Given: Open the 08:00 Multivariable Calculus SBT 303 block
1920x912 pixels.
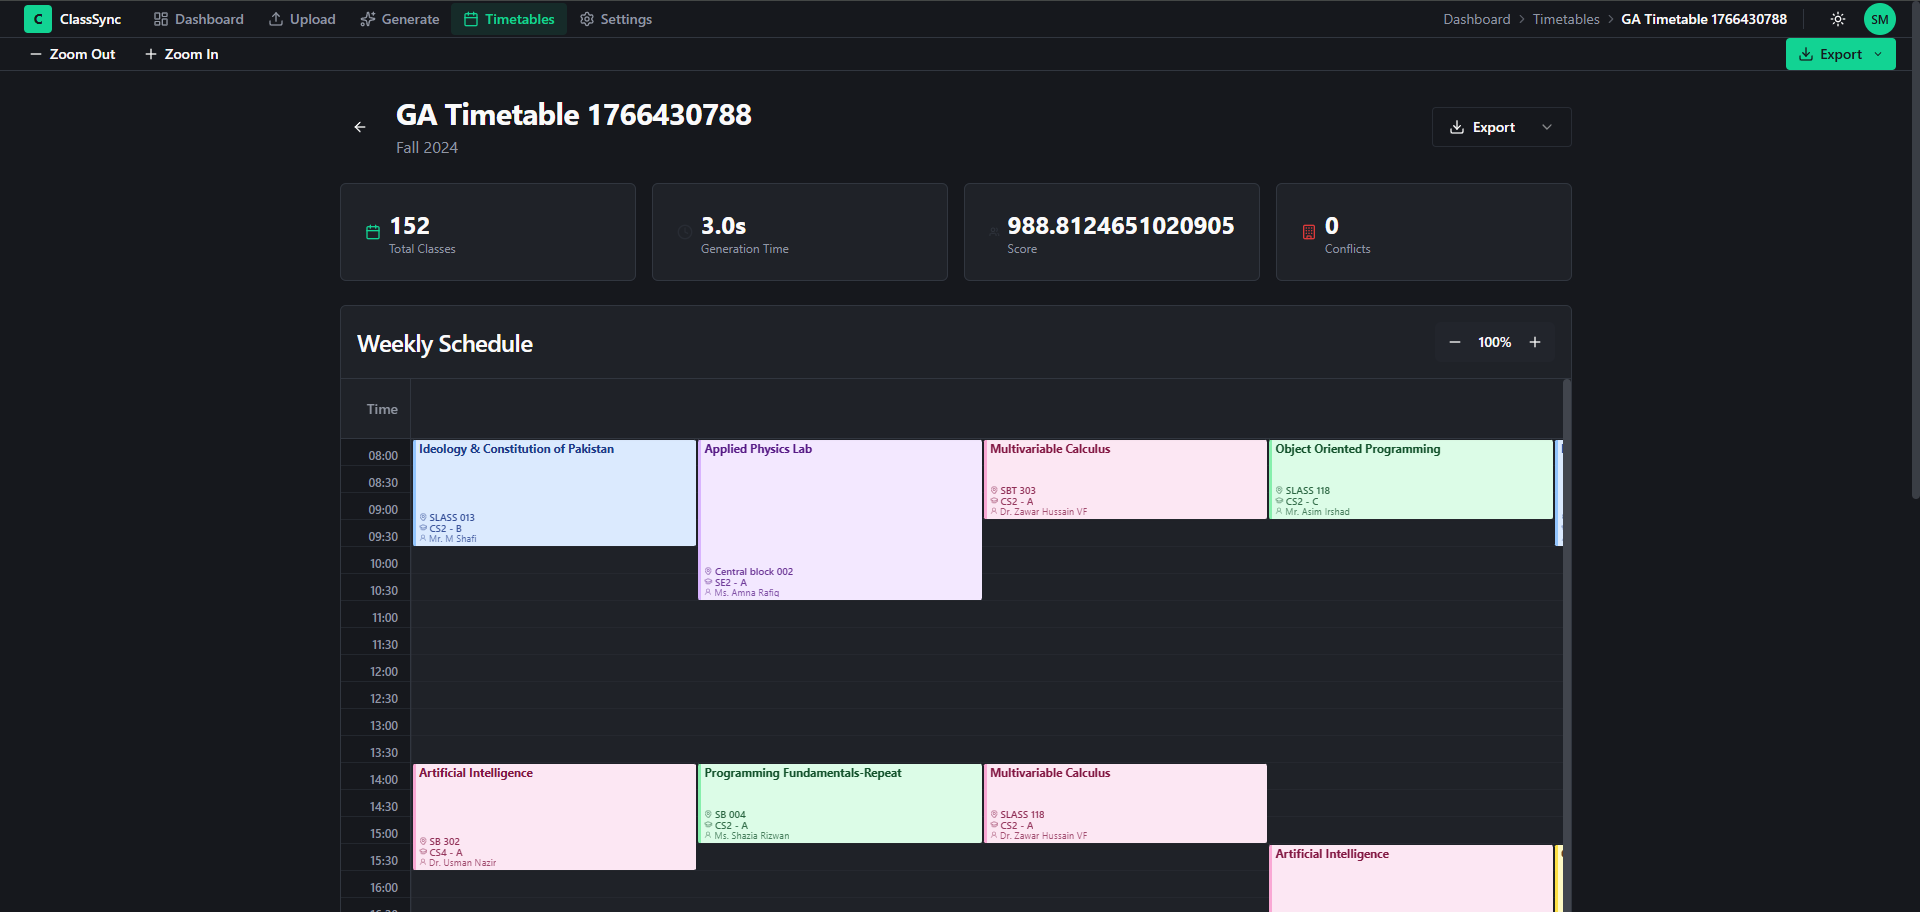Looking at the screenshot, I should point(1125,479).
